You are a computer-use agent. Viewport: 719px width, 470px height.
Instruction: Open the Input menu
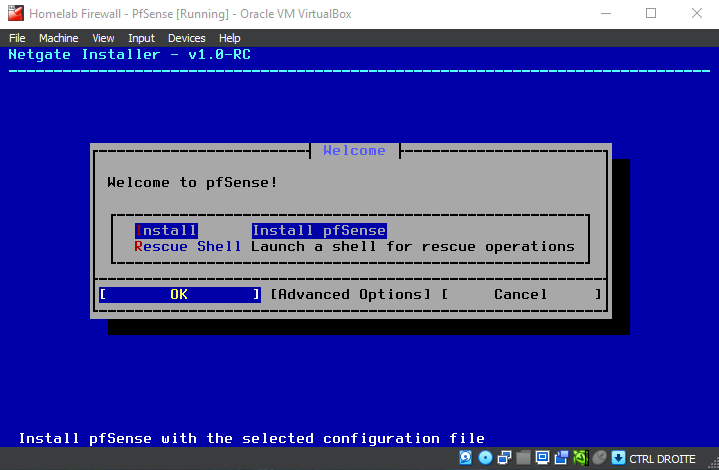pos(141,38)
